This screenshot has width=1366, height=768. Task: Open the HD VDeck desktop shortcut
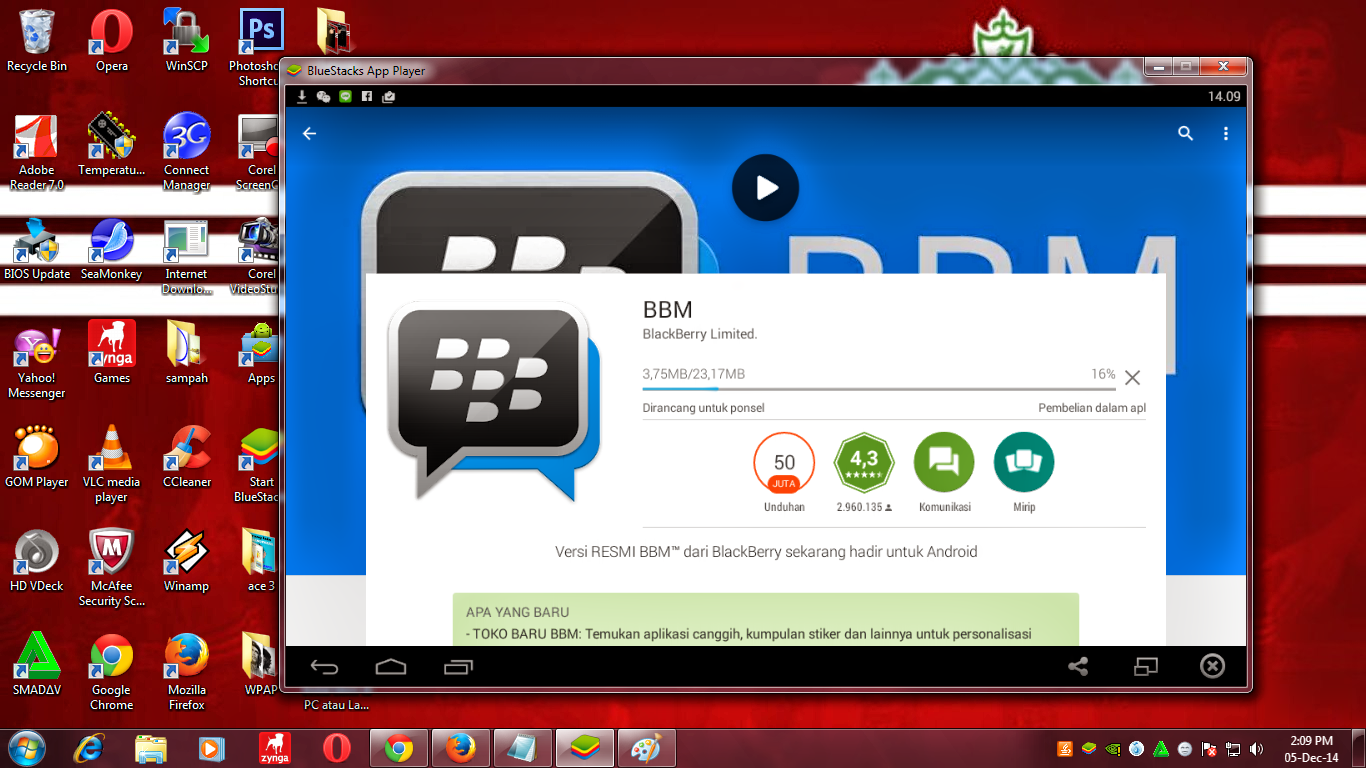37,561
